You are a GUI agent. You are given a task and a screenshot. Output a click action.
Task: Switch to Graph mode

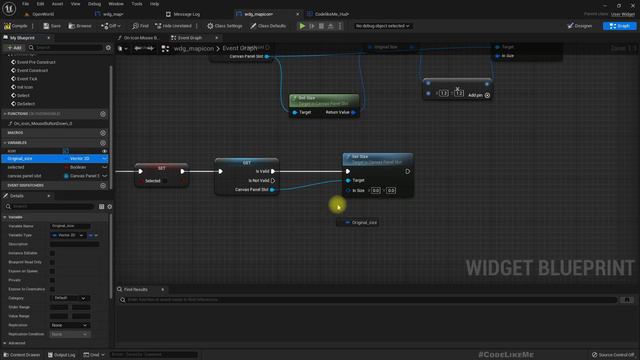pyautogui.click(x=619, y=26)
